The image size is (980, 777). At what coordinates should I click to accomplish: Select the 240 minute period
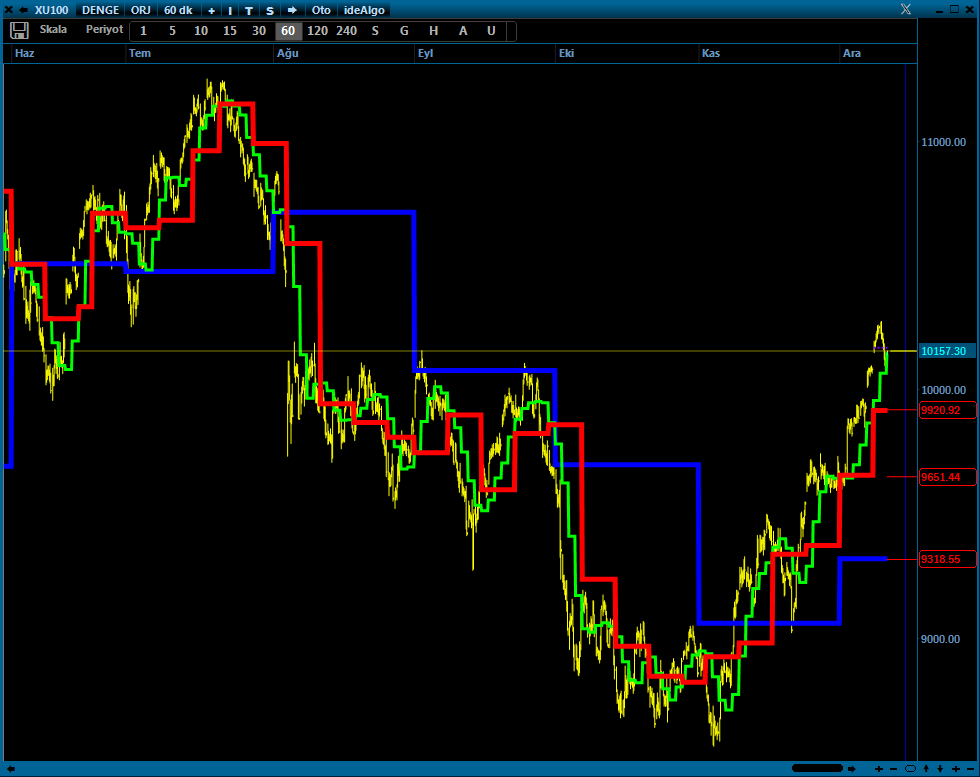click(346, 31)
